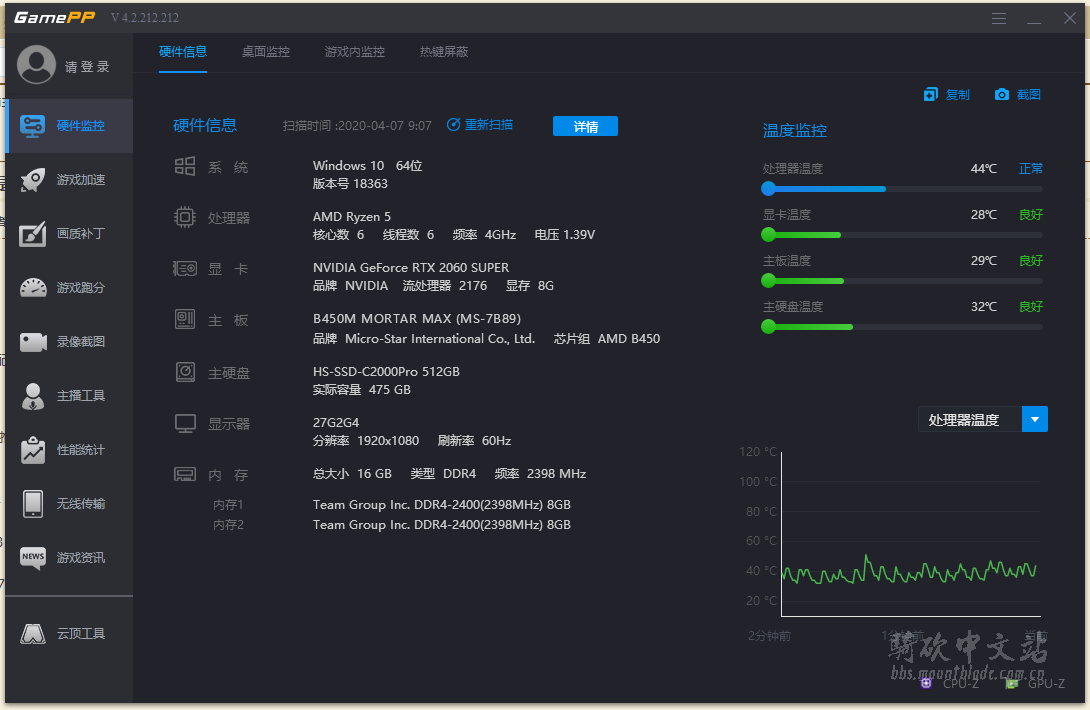Click the 请登录 login link

pos(88,67)
